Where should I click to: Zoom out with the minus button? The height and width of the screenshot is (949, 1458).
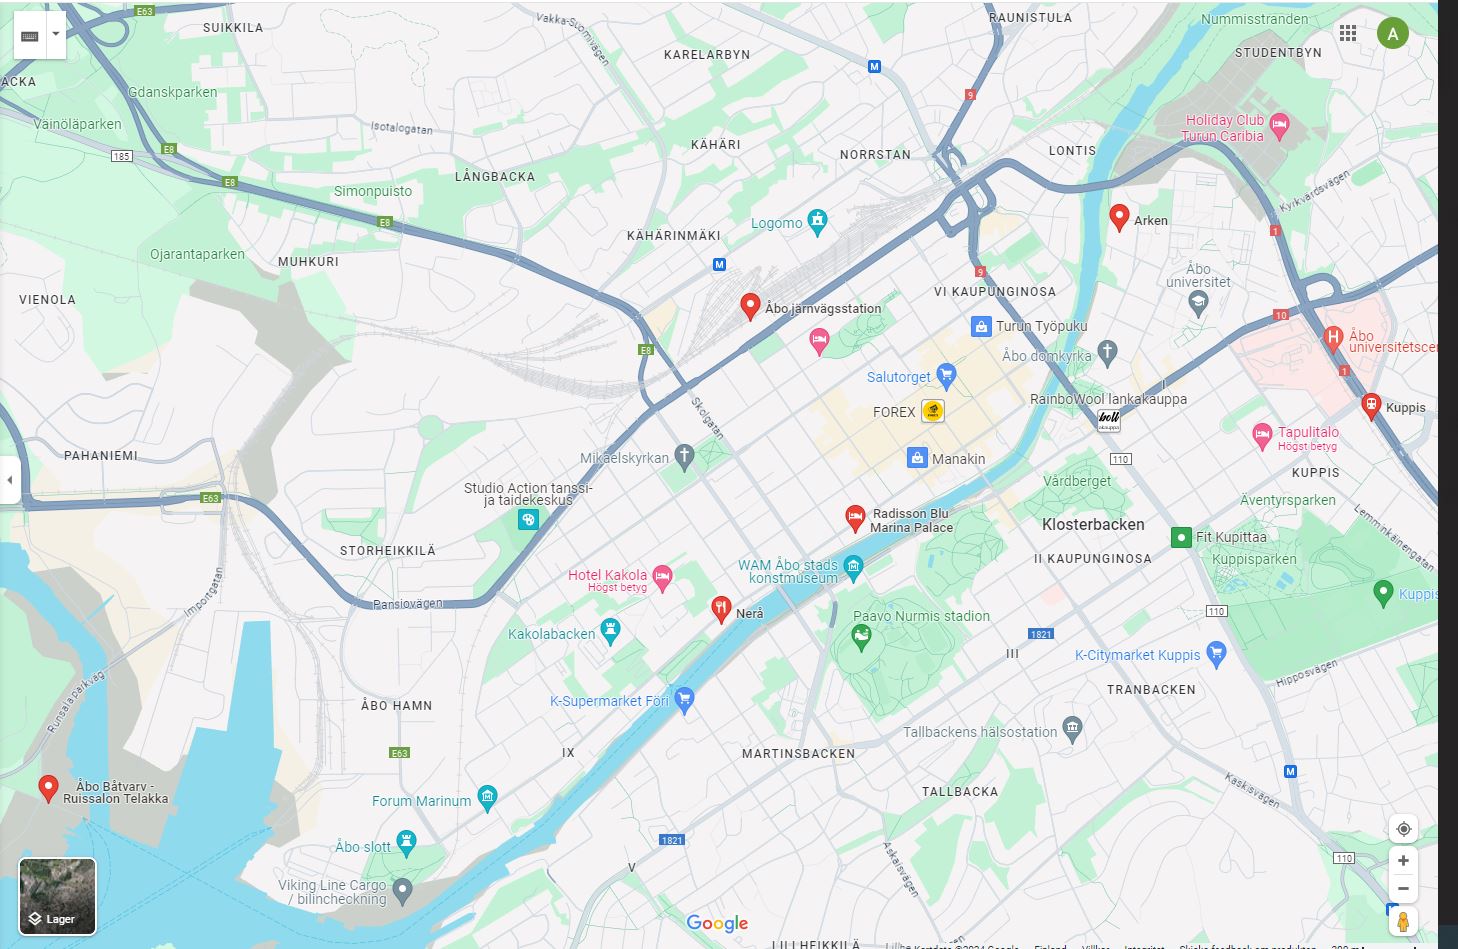(x=1403, y=888)
